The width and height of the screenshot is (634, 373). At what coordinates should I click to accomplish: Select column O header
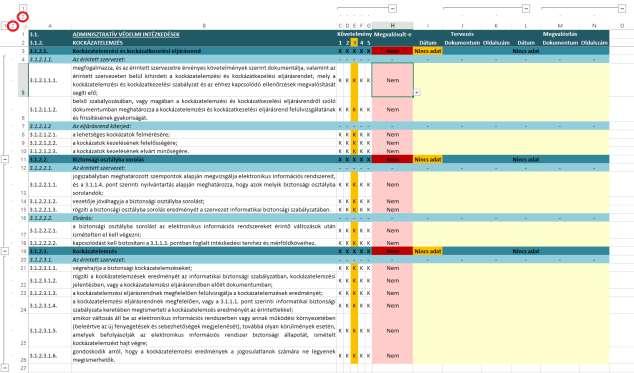[621, 26]
